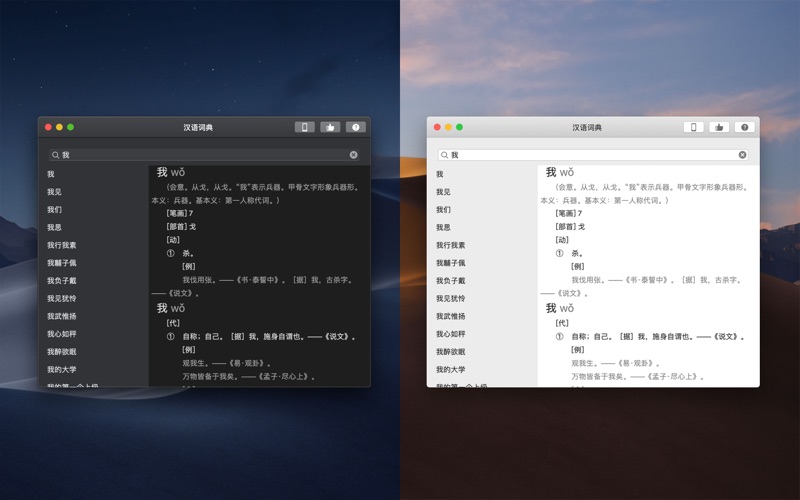This screenshot has width=800, height=500.
Task: Select 我见犹怜 in dark window list
Action: tap(62, 298)
